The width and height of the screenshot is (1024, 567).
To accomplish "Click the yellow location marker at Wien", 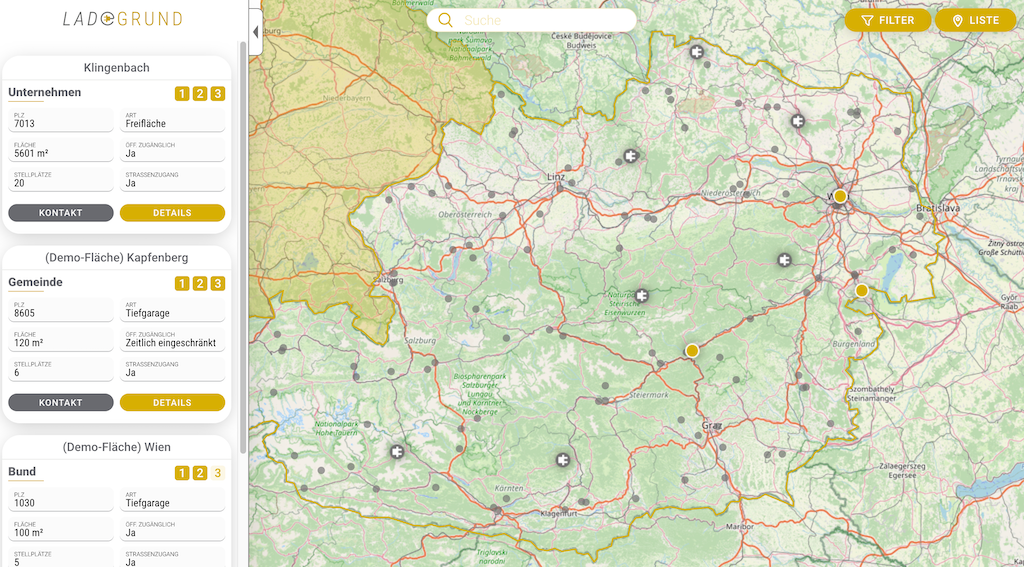I will point(840,196).
